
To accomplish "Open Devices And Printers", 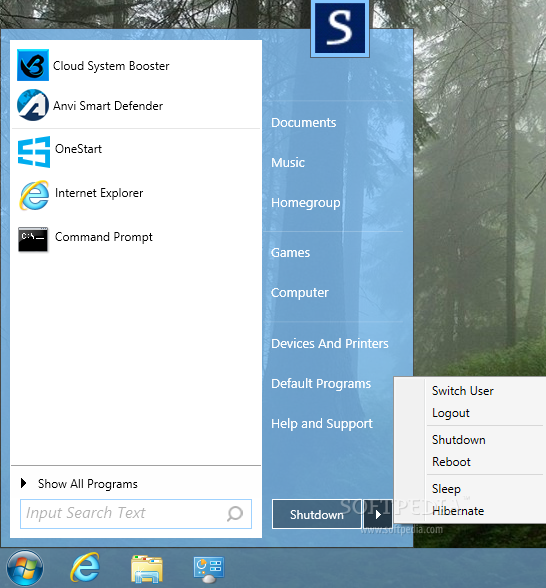I will tap(330, 344).
